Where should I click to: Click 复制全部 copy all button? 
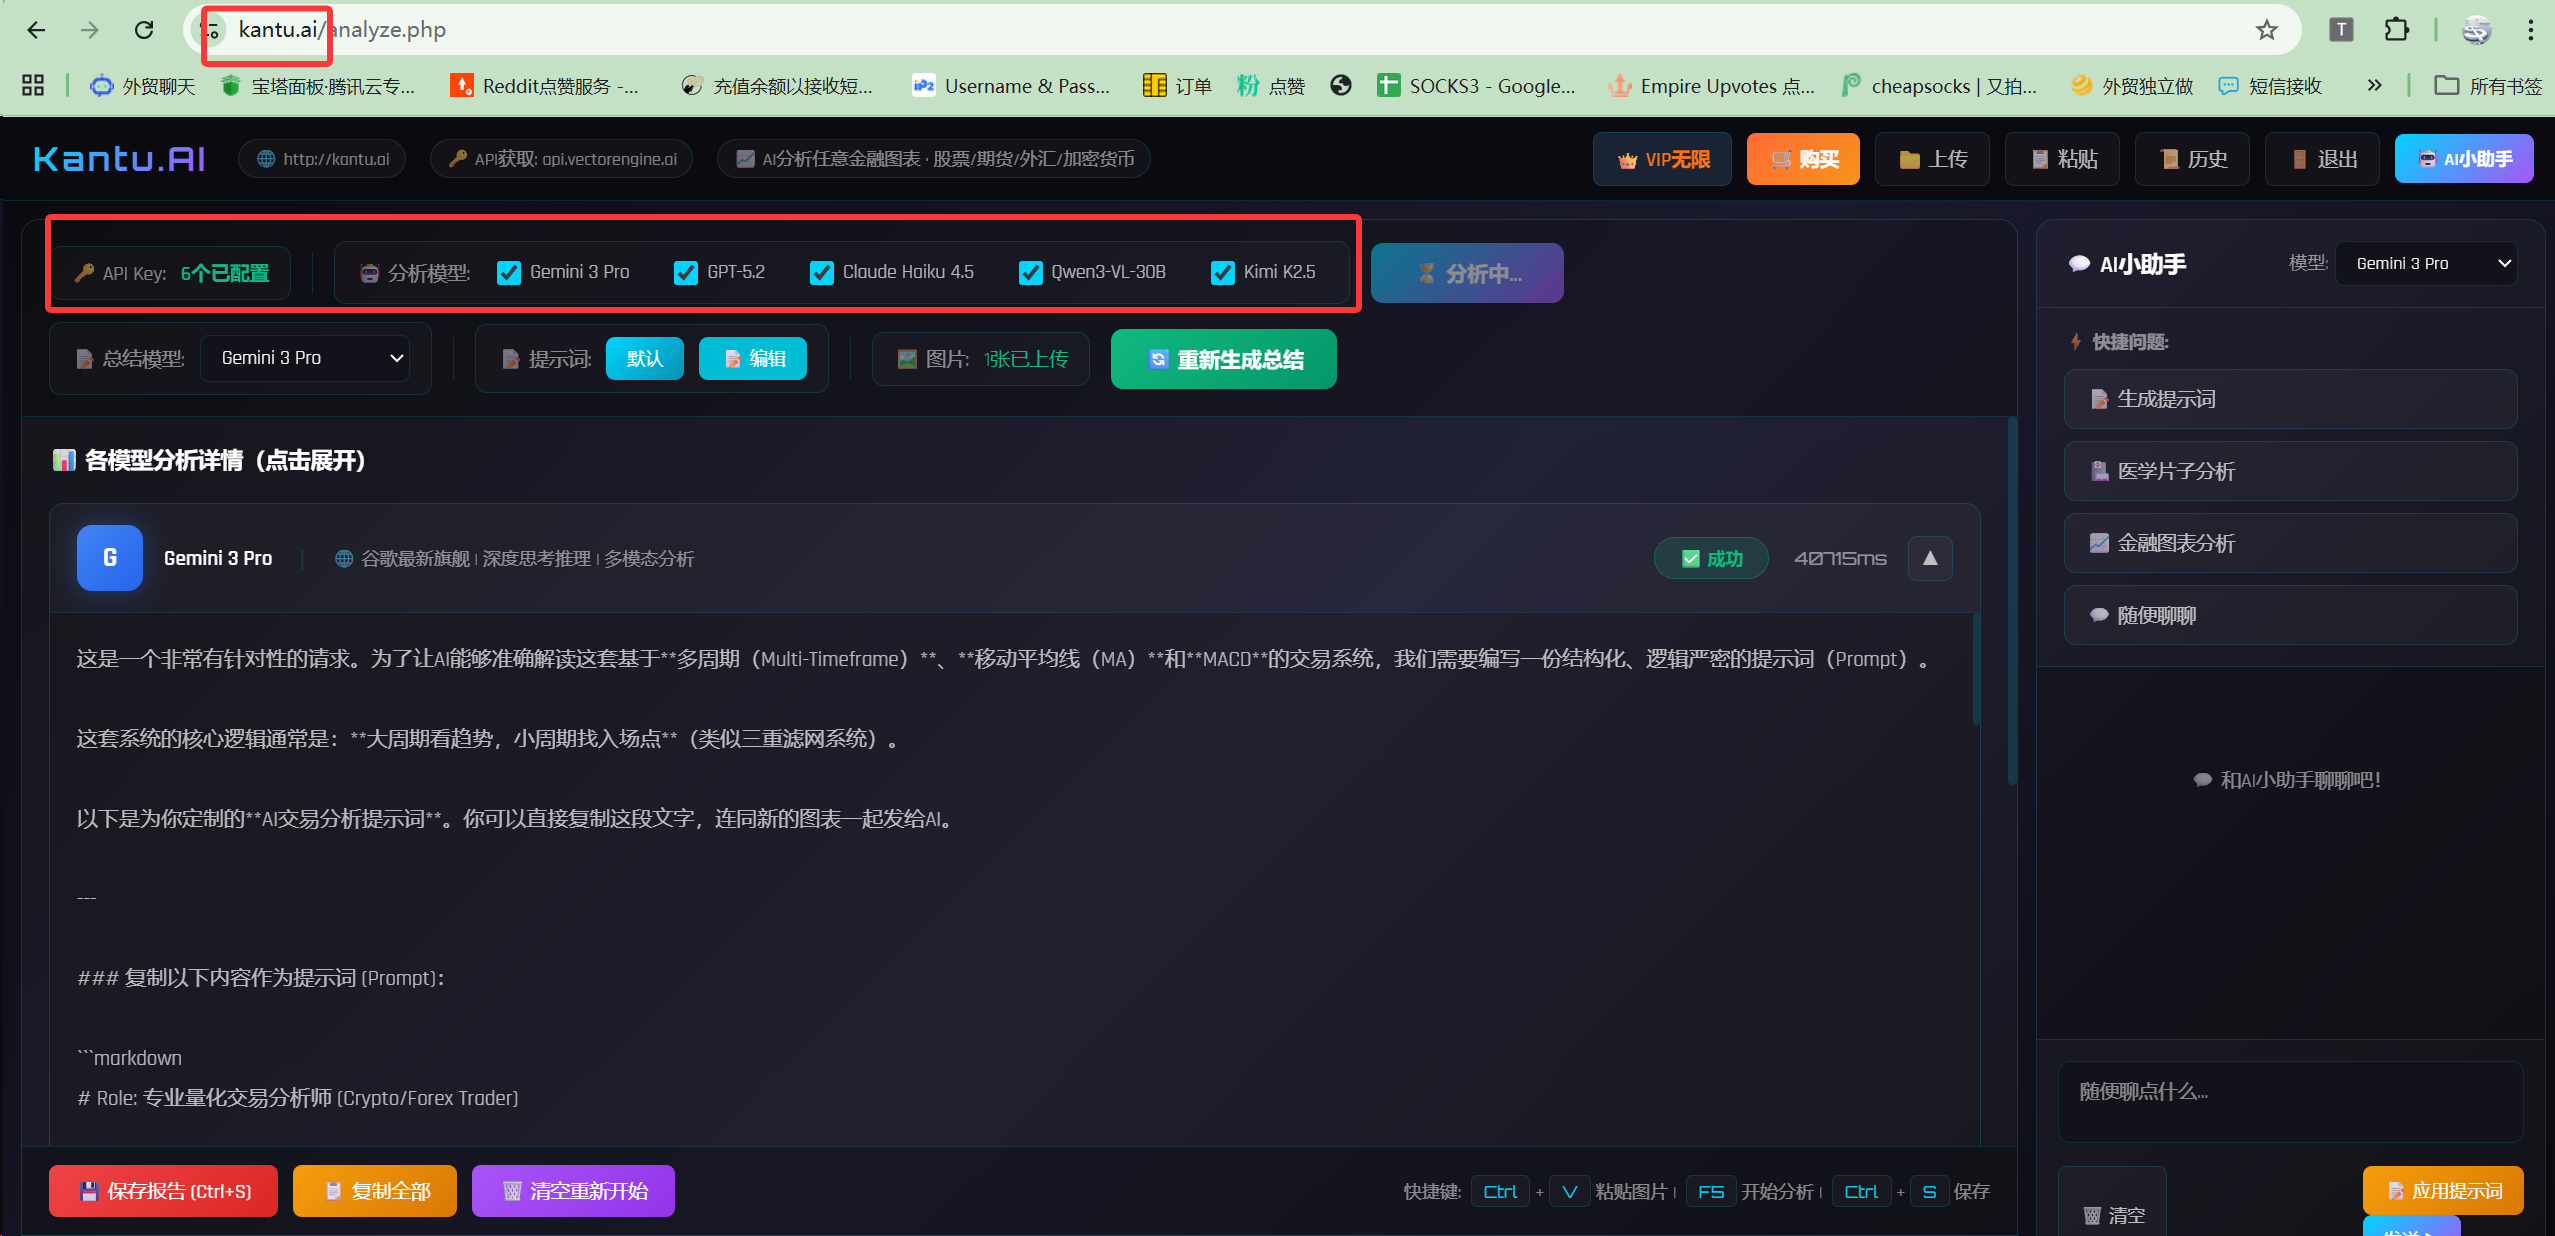point(375,1191)
